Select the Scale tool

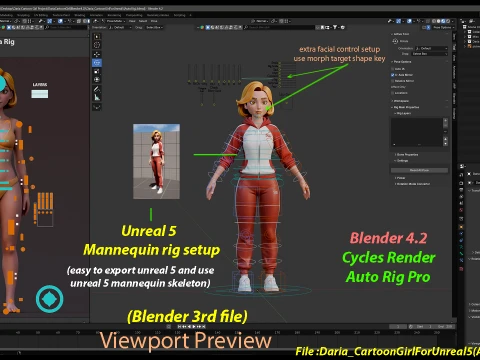[x=97, y=71]
